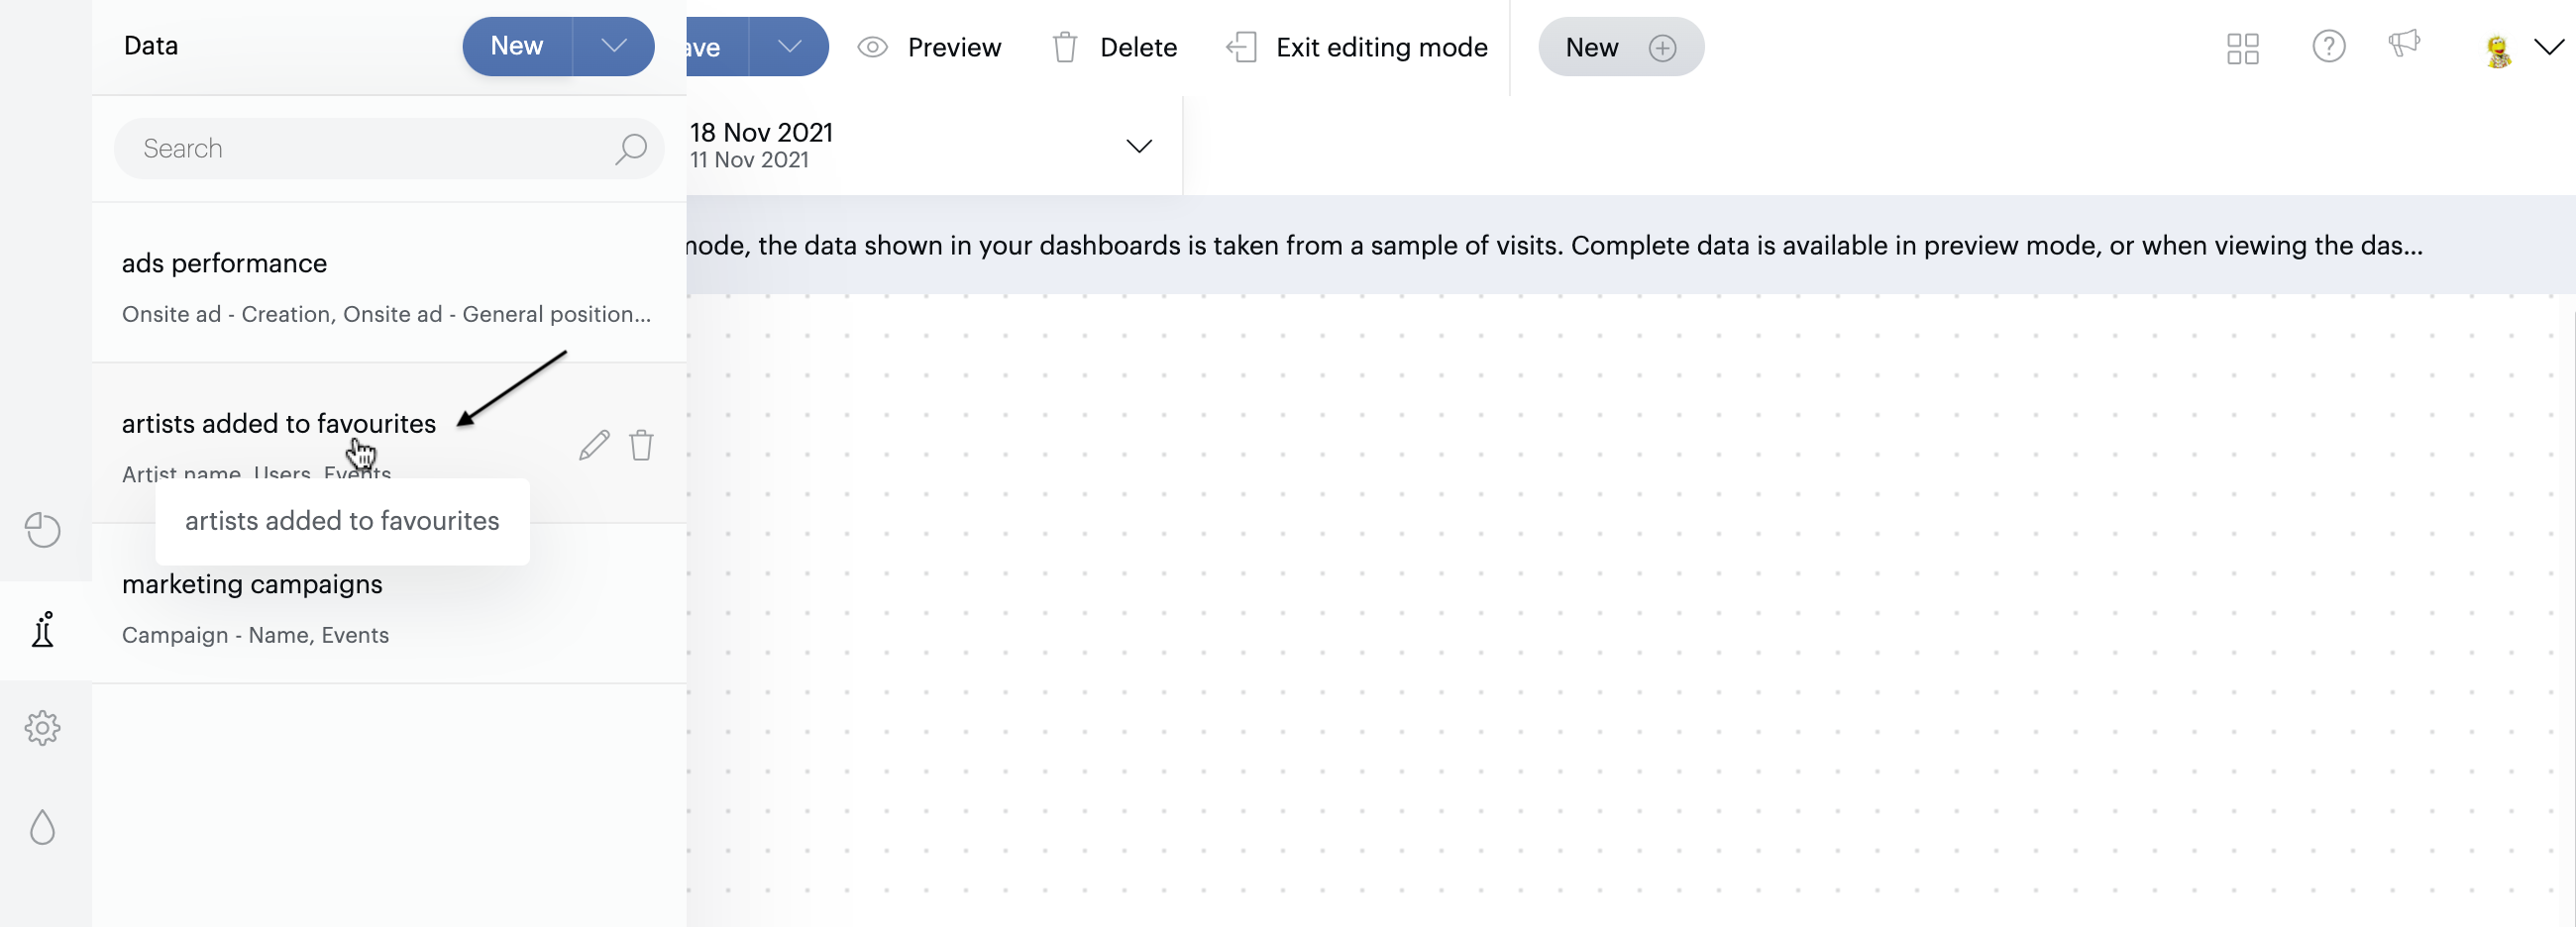Click Exit editing mode
This screenshot has height=927, width=2576.
pos(1357,47)
